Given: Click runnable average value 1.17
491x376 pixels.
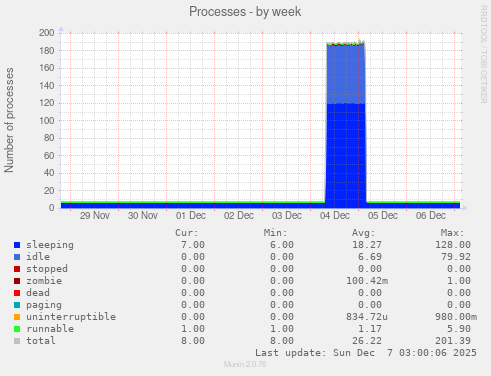Looking at the screenshot, I should (370, 329).
